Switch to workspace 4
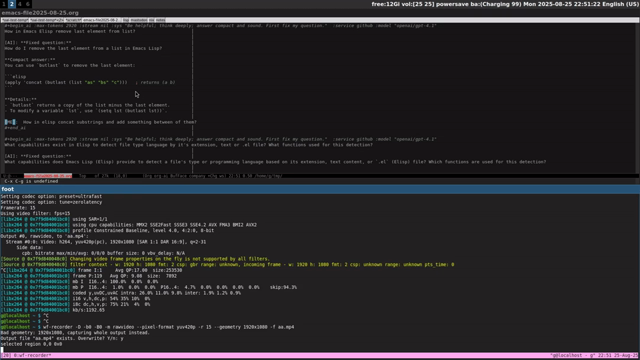The image size is (640, 360). 19,4
